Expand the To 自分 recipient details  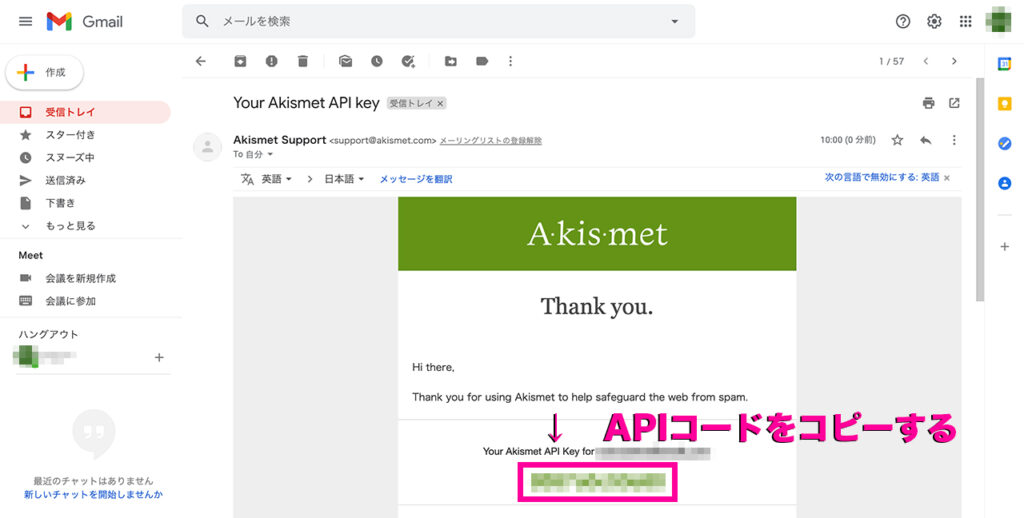click(270, 155)
